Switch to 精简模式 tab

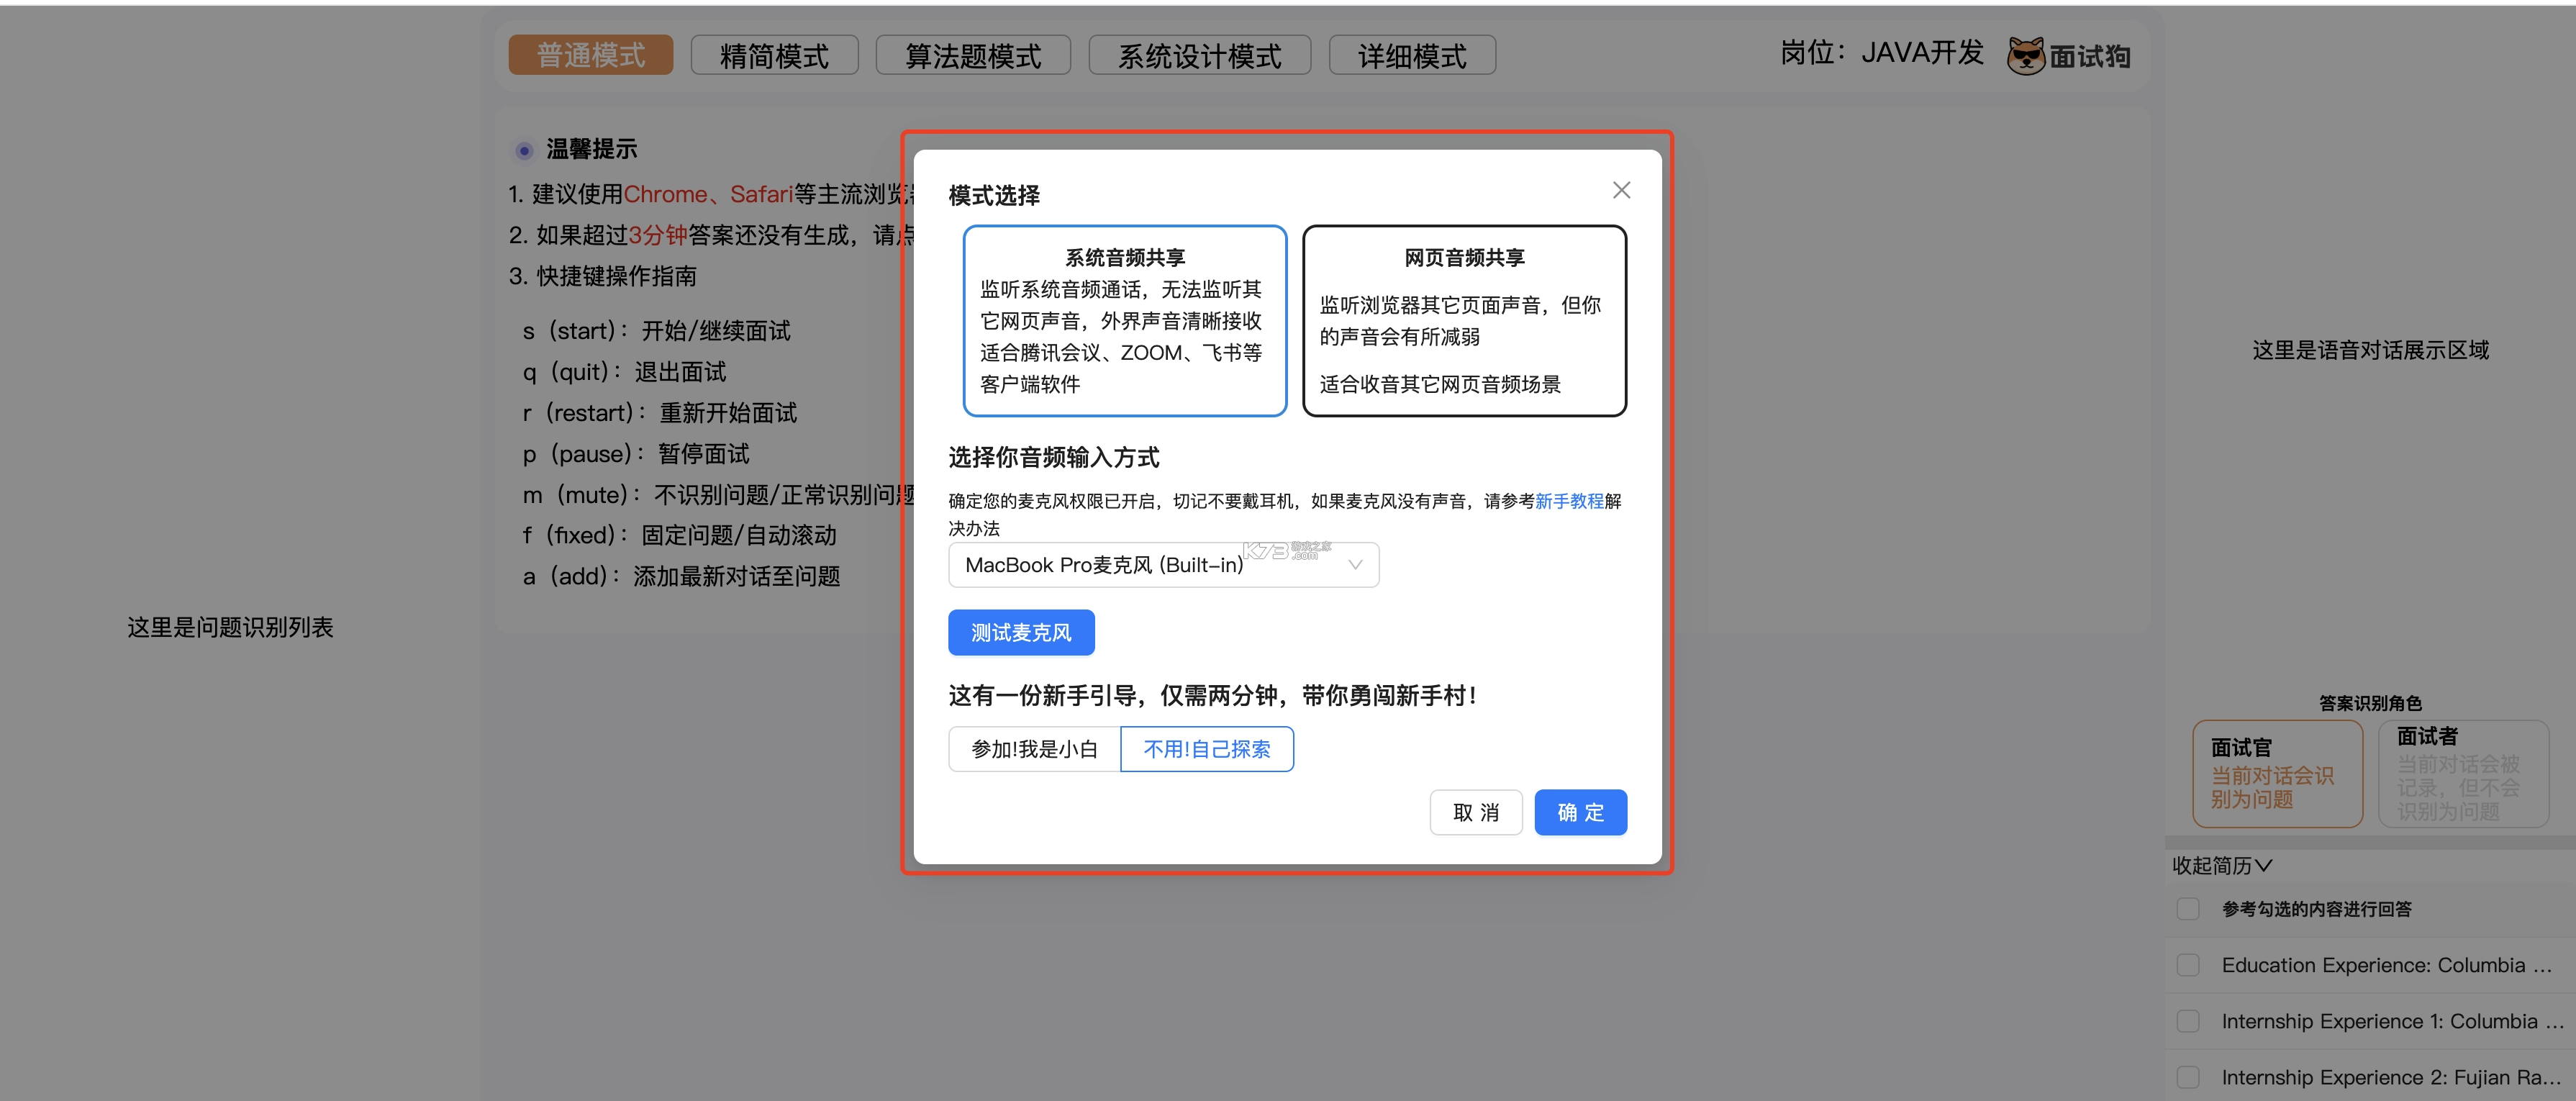(x=773, y=55)
